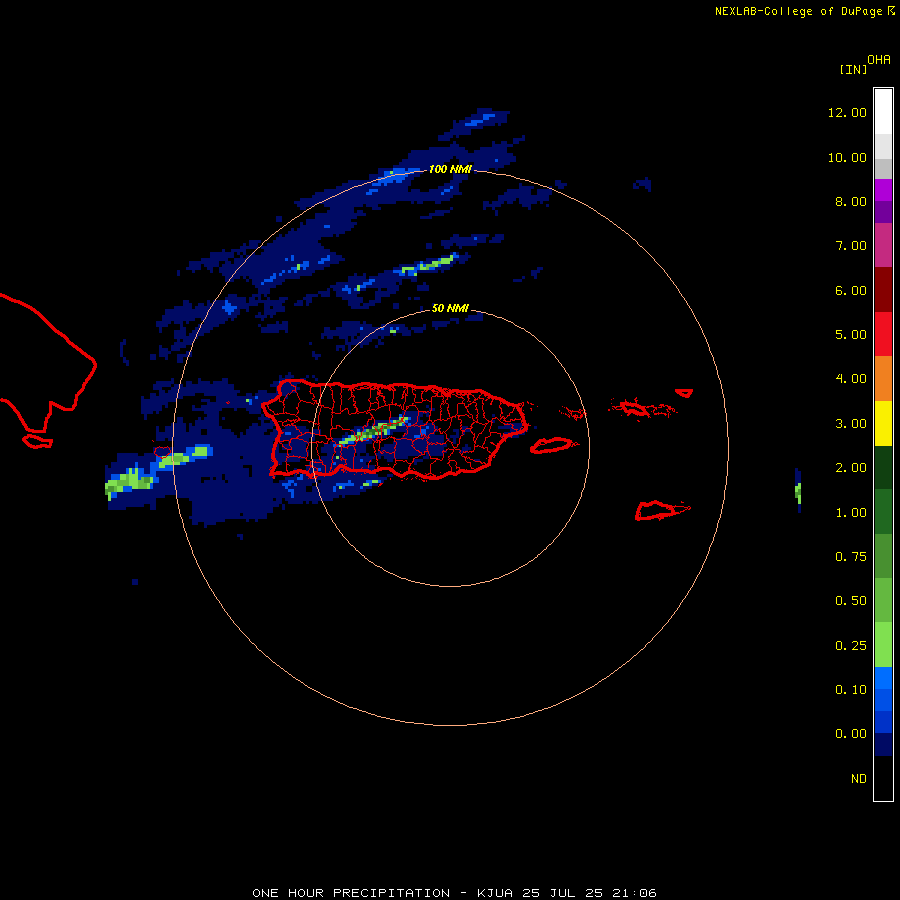
Task: Click Vieques island outline east of Puerto Rico
Action: point(552,445)
